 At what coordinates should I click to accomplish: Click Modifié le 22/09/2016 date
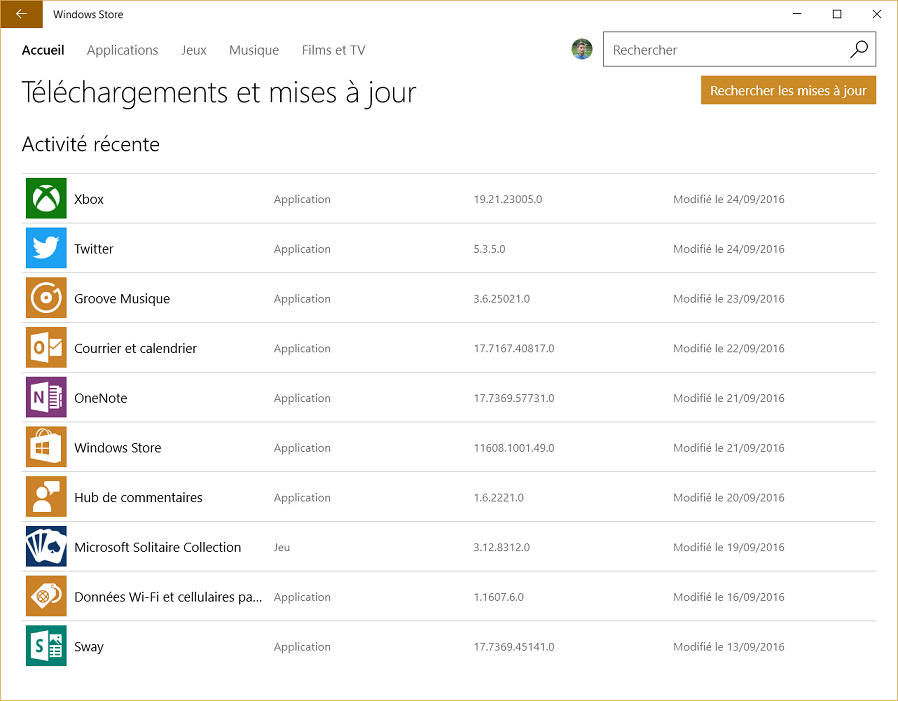pos(728,348)
